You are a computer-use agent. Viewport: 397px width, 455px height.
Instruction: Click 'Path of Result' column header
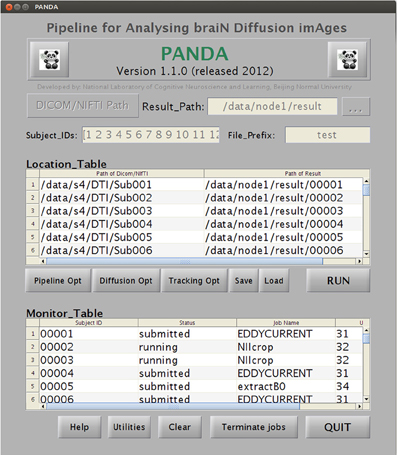pos(287,173)
